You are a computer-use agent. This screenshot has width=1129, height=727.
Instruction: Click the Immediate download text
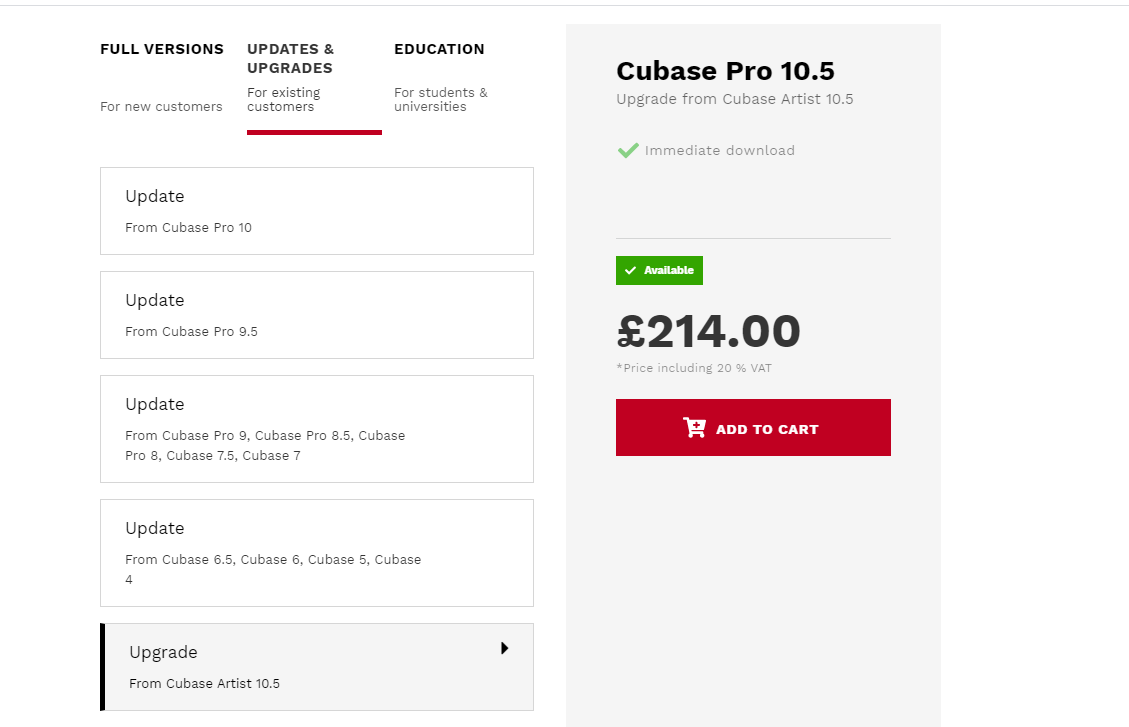point(719,151)
